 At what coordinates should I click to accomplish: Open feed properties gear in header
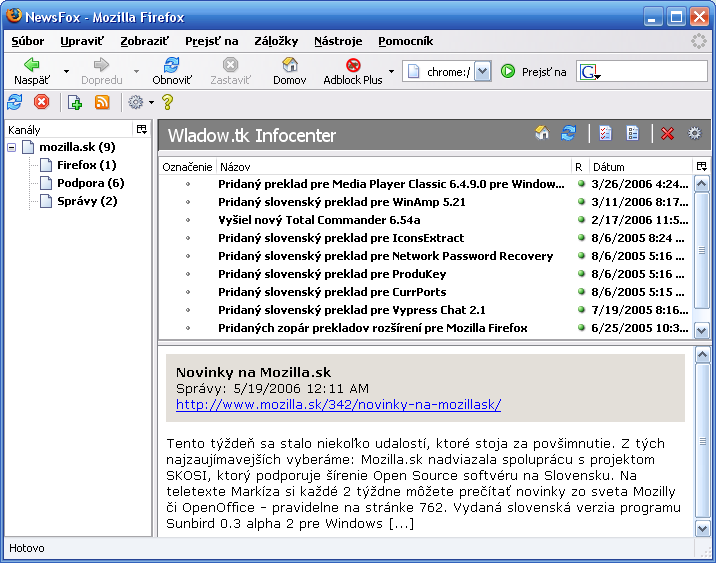[695, 133]
